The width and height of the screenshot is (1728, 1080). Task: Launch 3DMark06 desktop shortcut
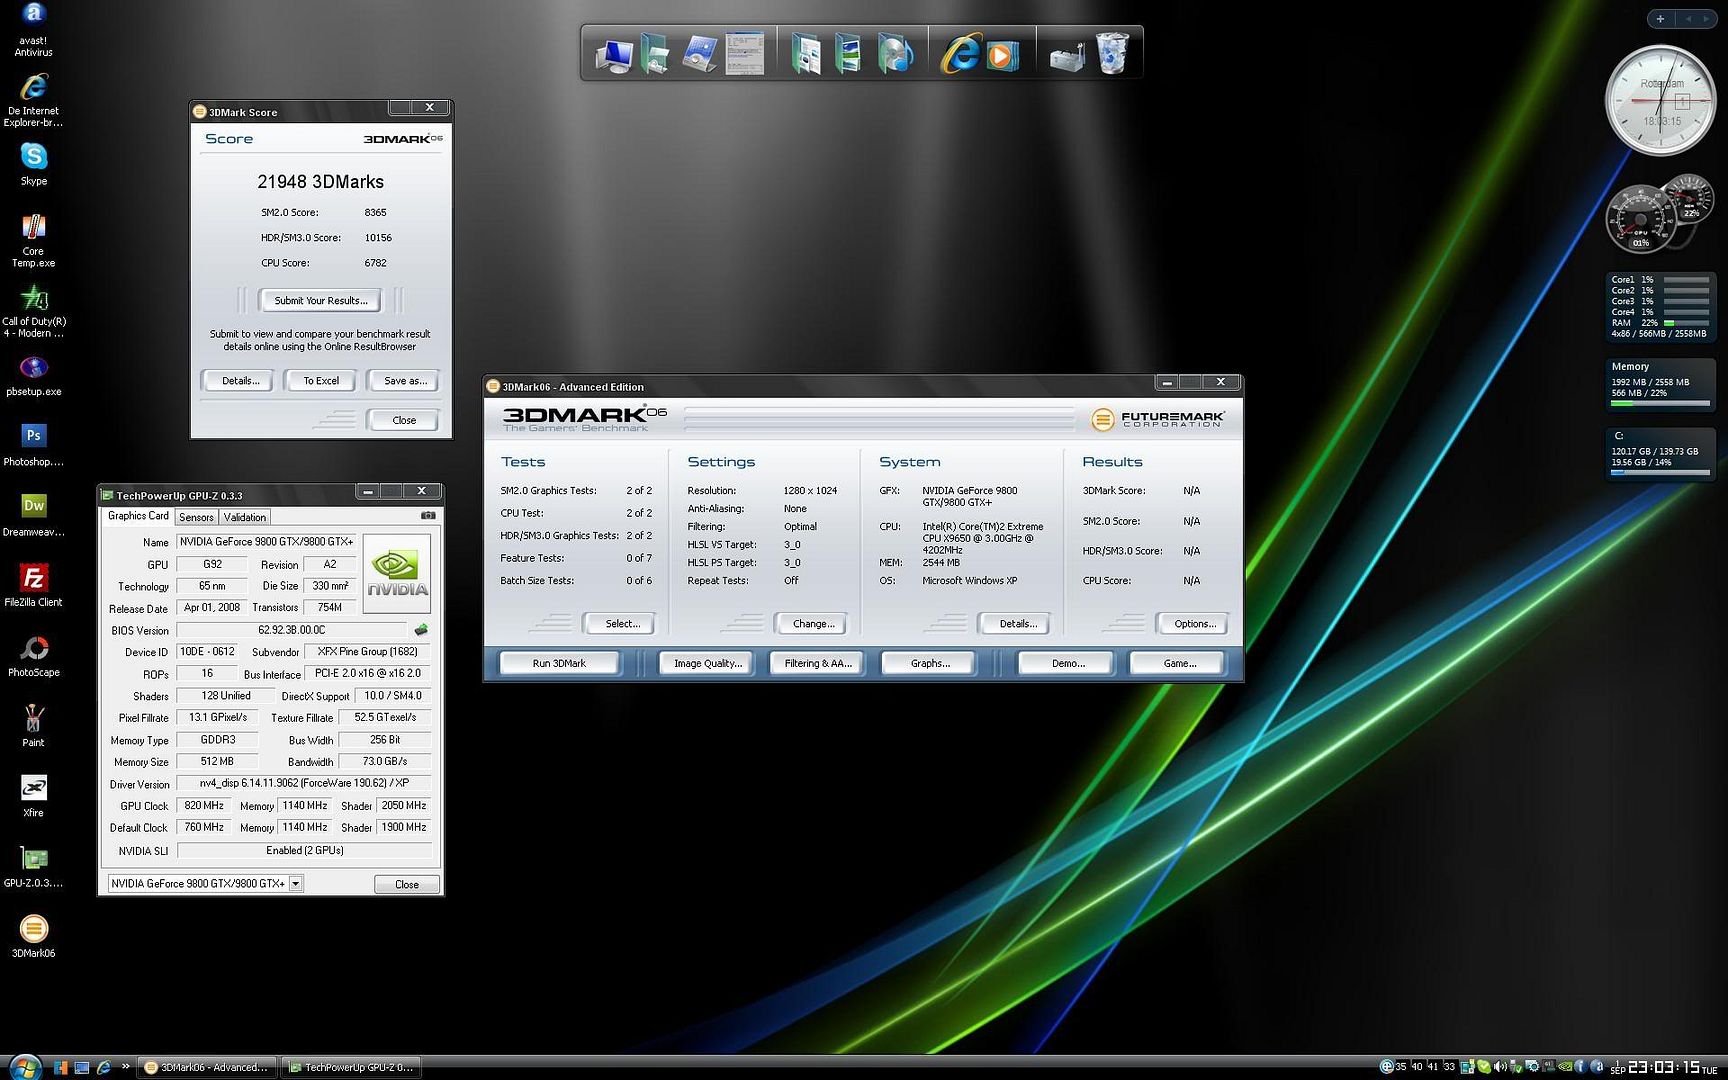tap(33, 936)
